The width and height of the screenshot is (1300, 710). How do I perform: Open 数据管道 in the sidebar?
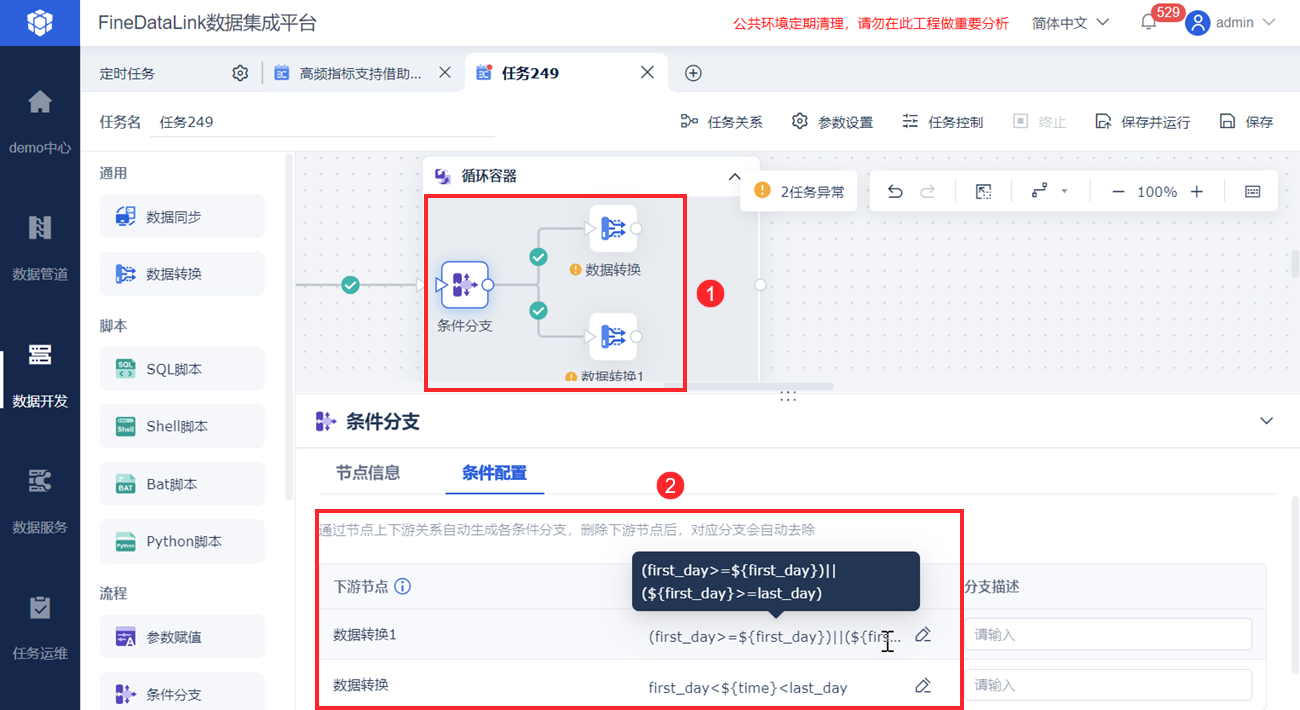click(40, 248)
